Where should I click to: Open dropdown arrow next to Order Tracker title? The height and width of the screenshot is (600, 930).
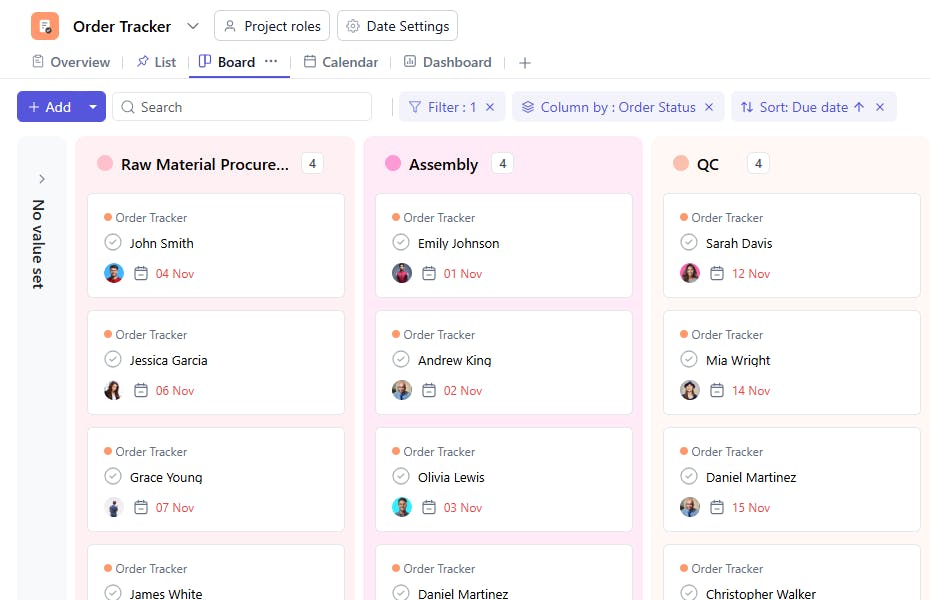[x=193, y=26]
